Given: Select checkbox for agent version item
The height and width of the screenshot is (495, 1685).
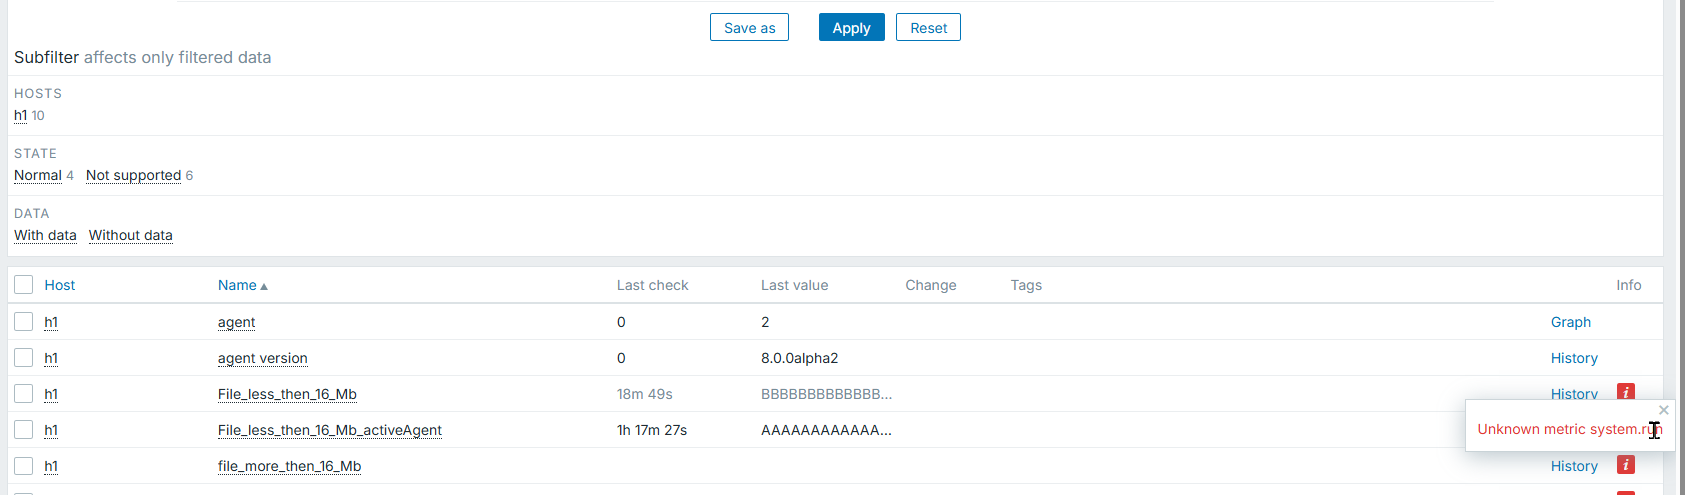Looking at the screenshot, I should pyautogui.click(x=24, y=358).
